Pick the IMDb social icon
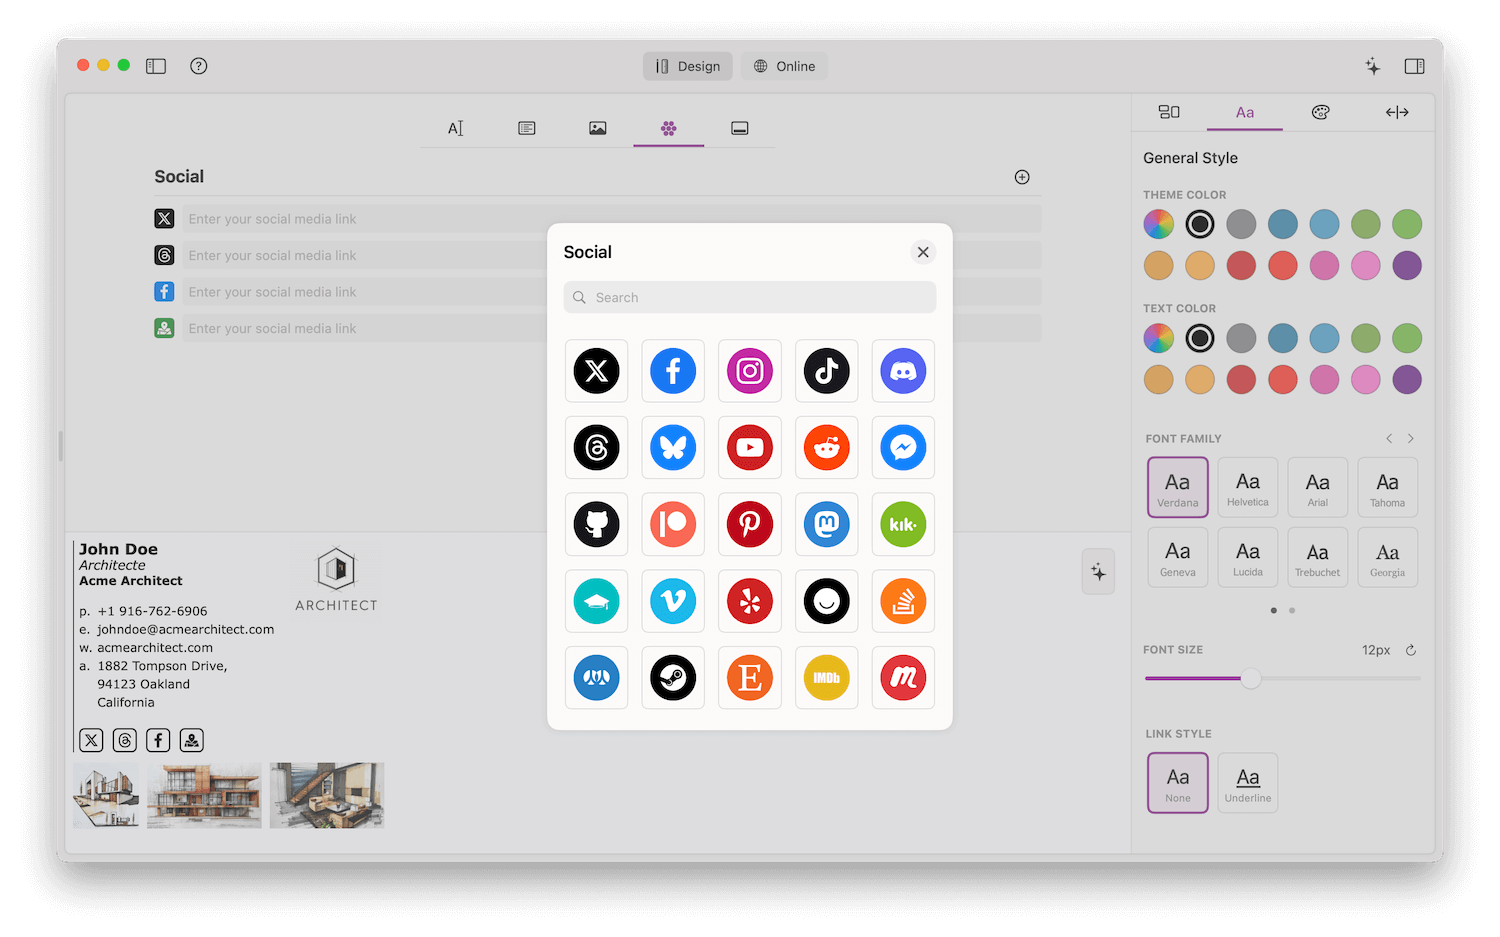The height and width of the screenshot is (937, 1500). click(827, 678)
